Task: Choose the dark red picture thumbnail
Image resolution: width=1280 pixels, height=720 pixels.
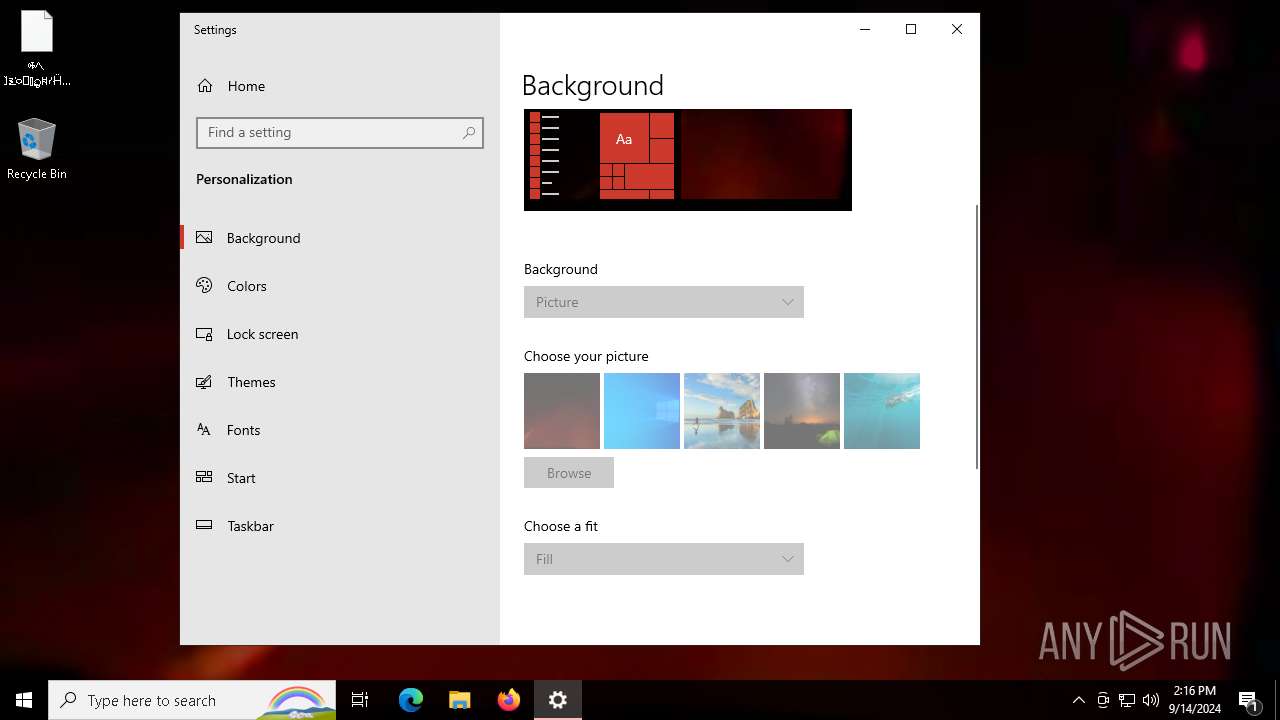Action: tap(562, 411)
